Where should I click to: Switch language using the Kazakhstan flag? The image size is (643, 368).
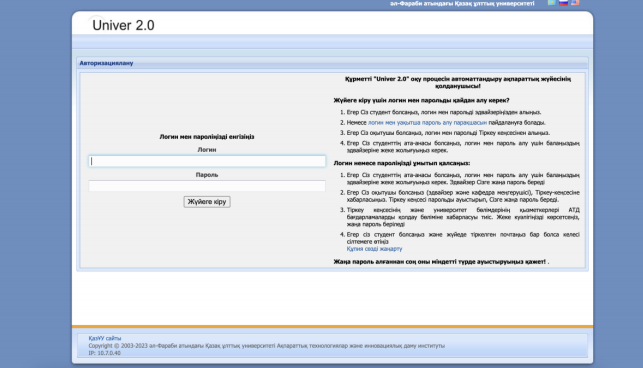pyautogui.click(x=552, y=2)
